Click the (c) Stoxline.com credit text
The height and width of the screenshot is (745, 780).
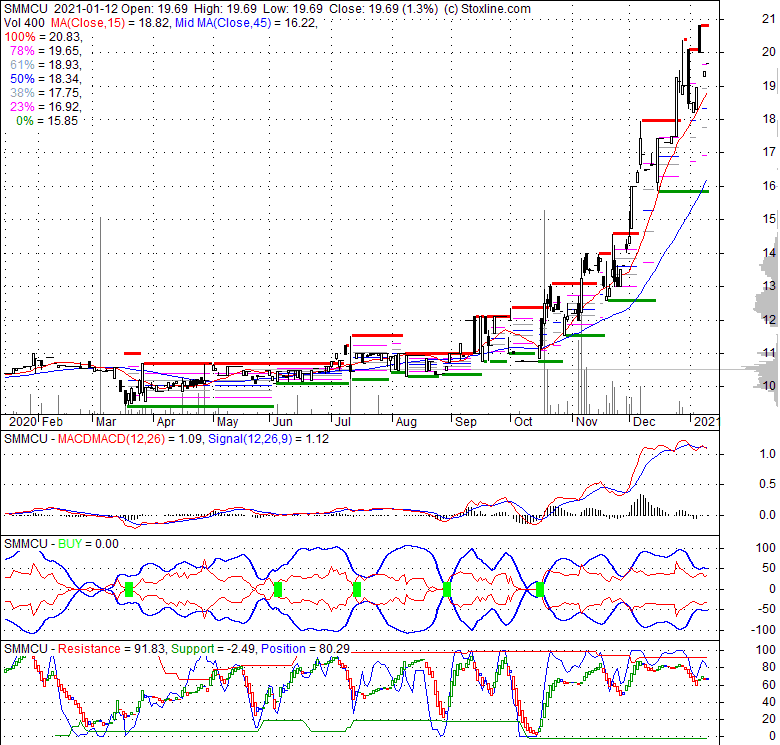[487, 9]
